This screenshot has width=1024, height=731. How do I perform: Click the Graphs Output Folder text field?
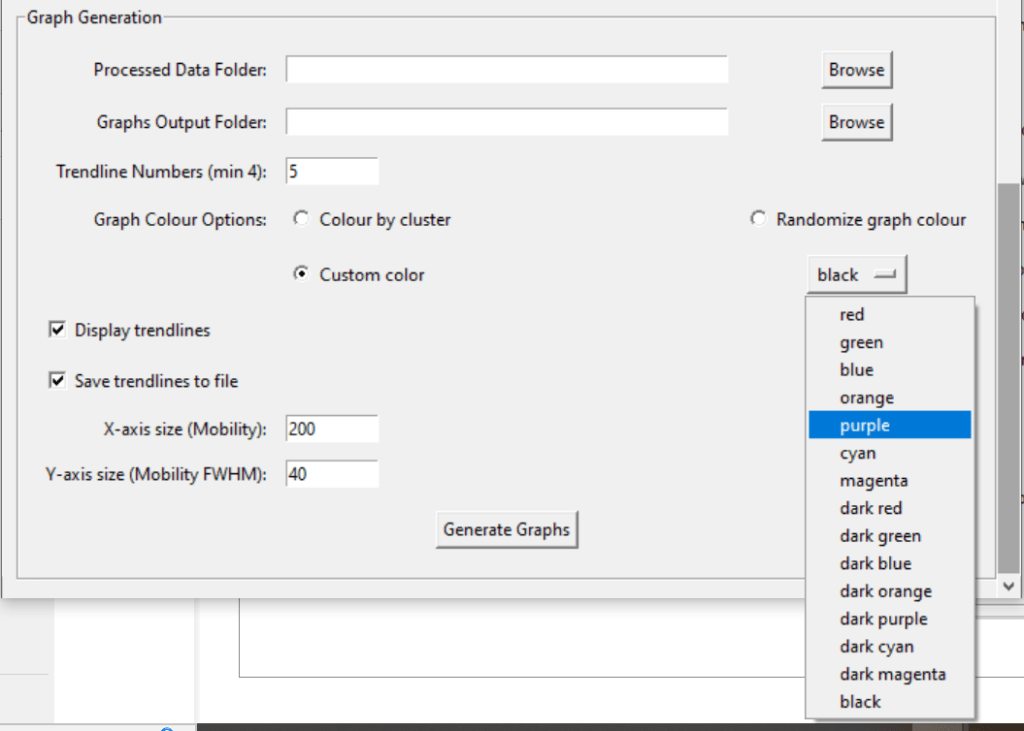click(x=507, y=122)
